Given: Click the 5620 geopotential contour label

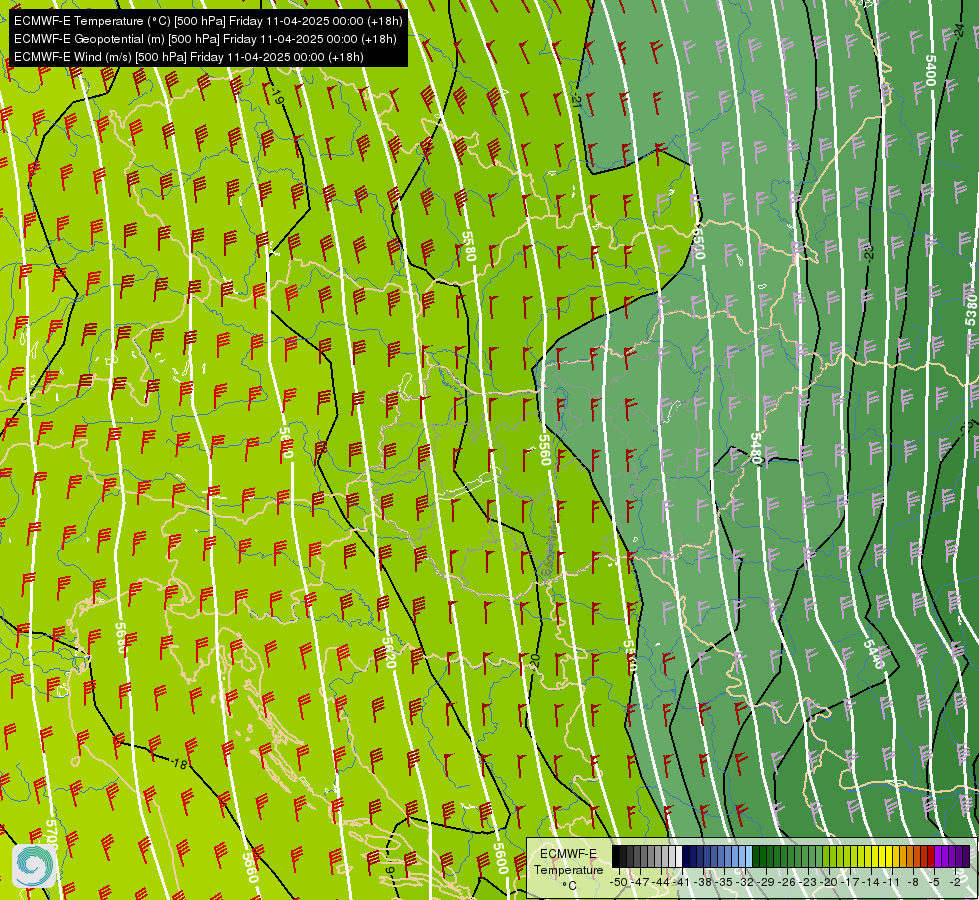Looking at the screenshot, I should pos(390,652).
